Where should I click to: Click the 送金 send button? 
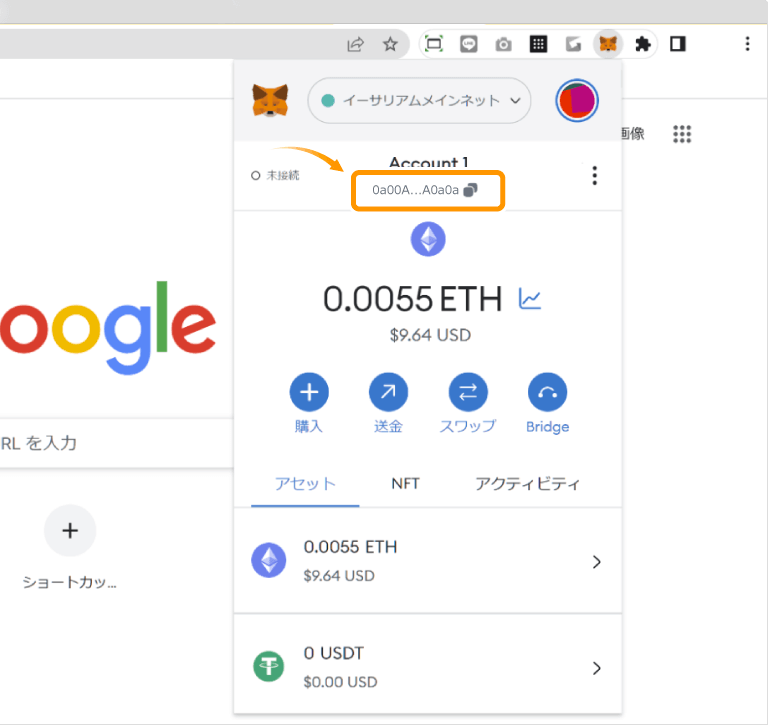(x=388, y=403)
